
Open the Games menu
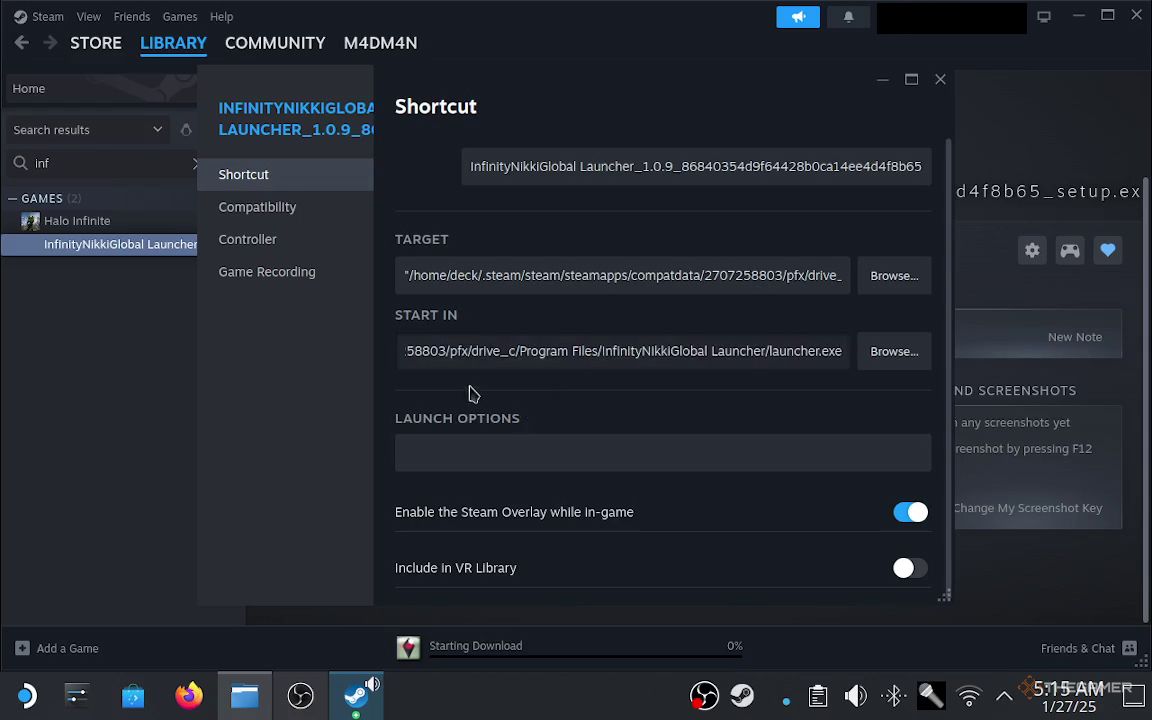pos(179,16)
